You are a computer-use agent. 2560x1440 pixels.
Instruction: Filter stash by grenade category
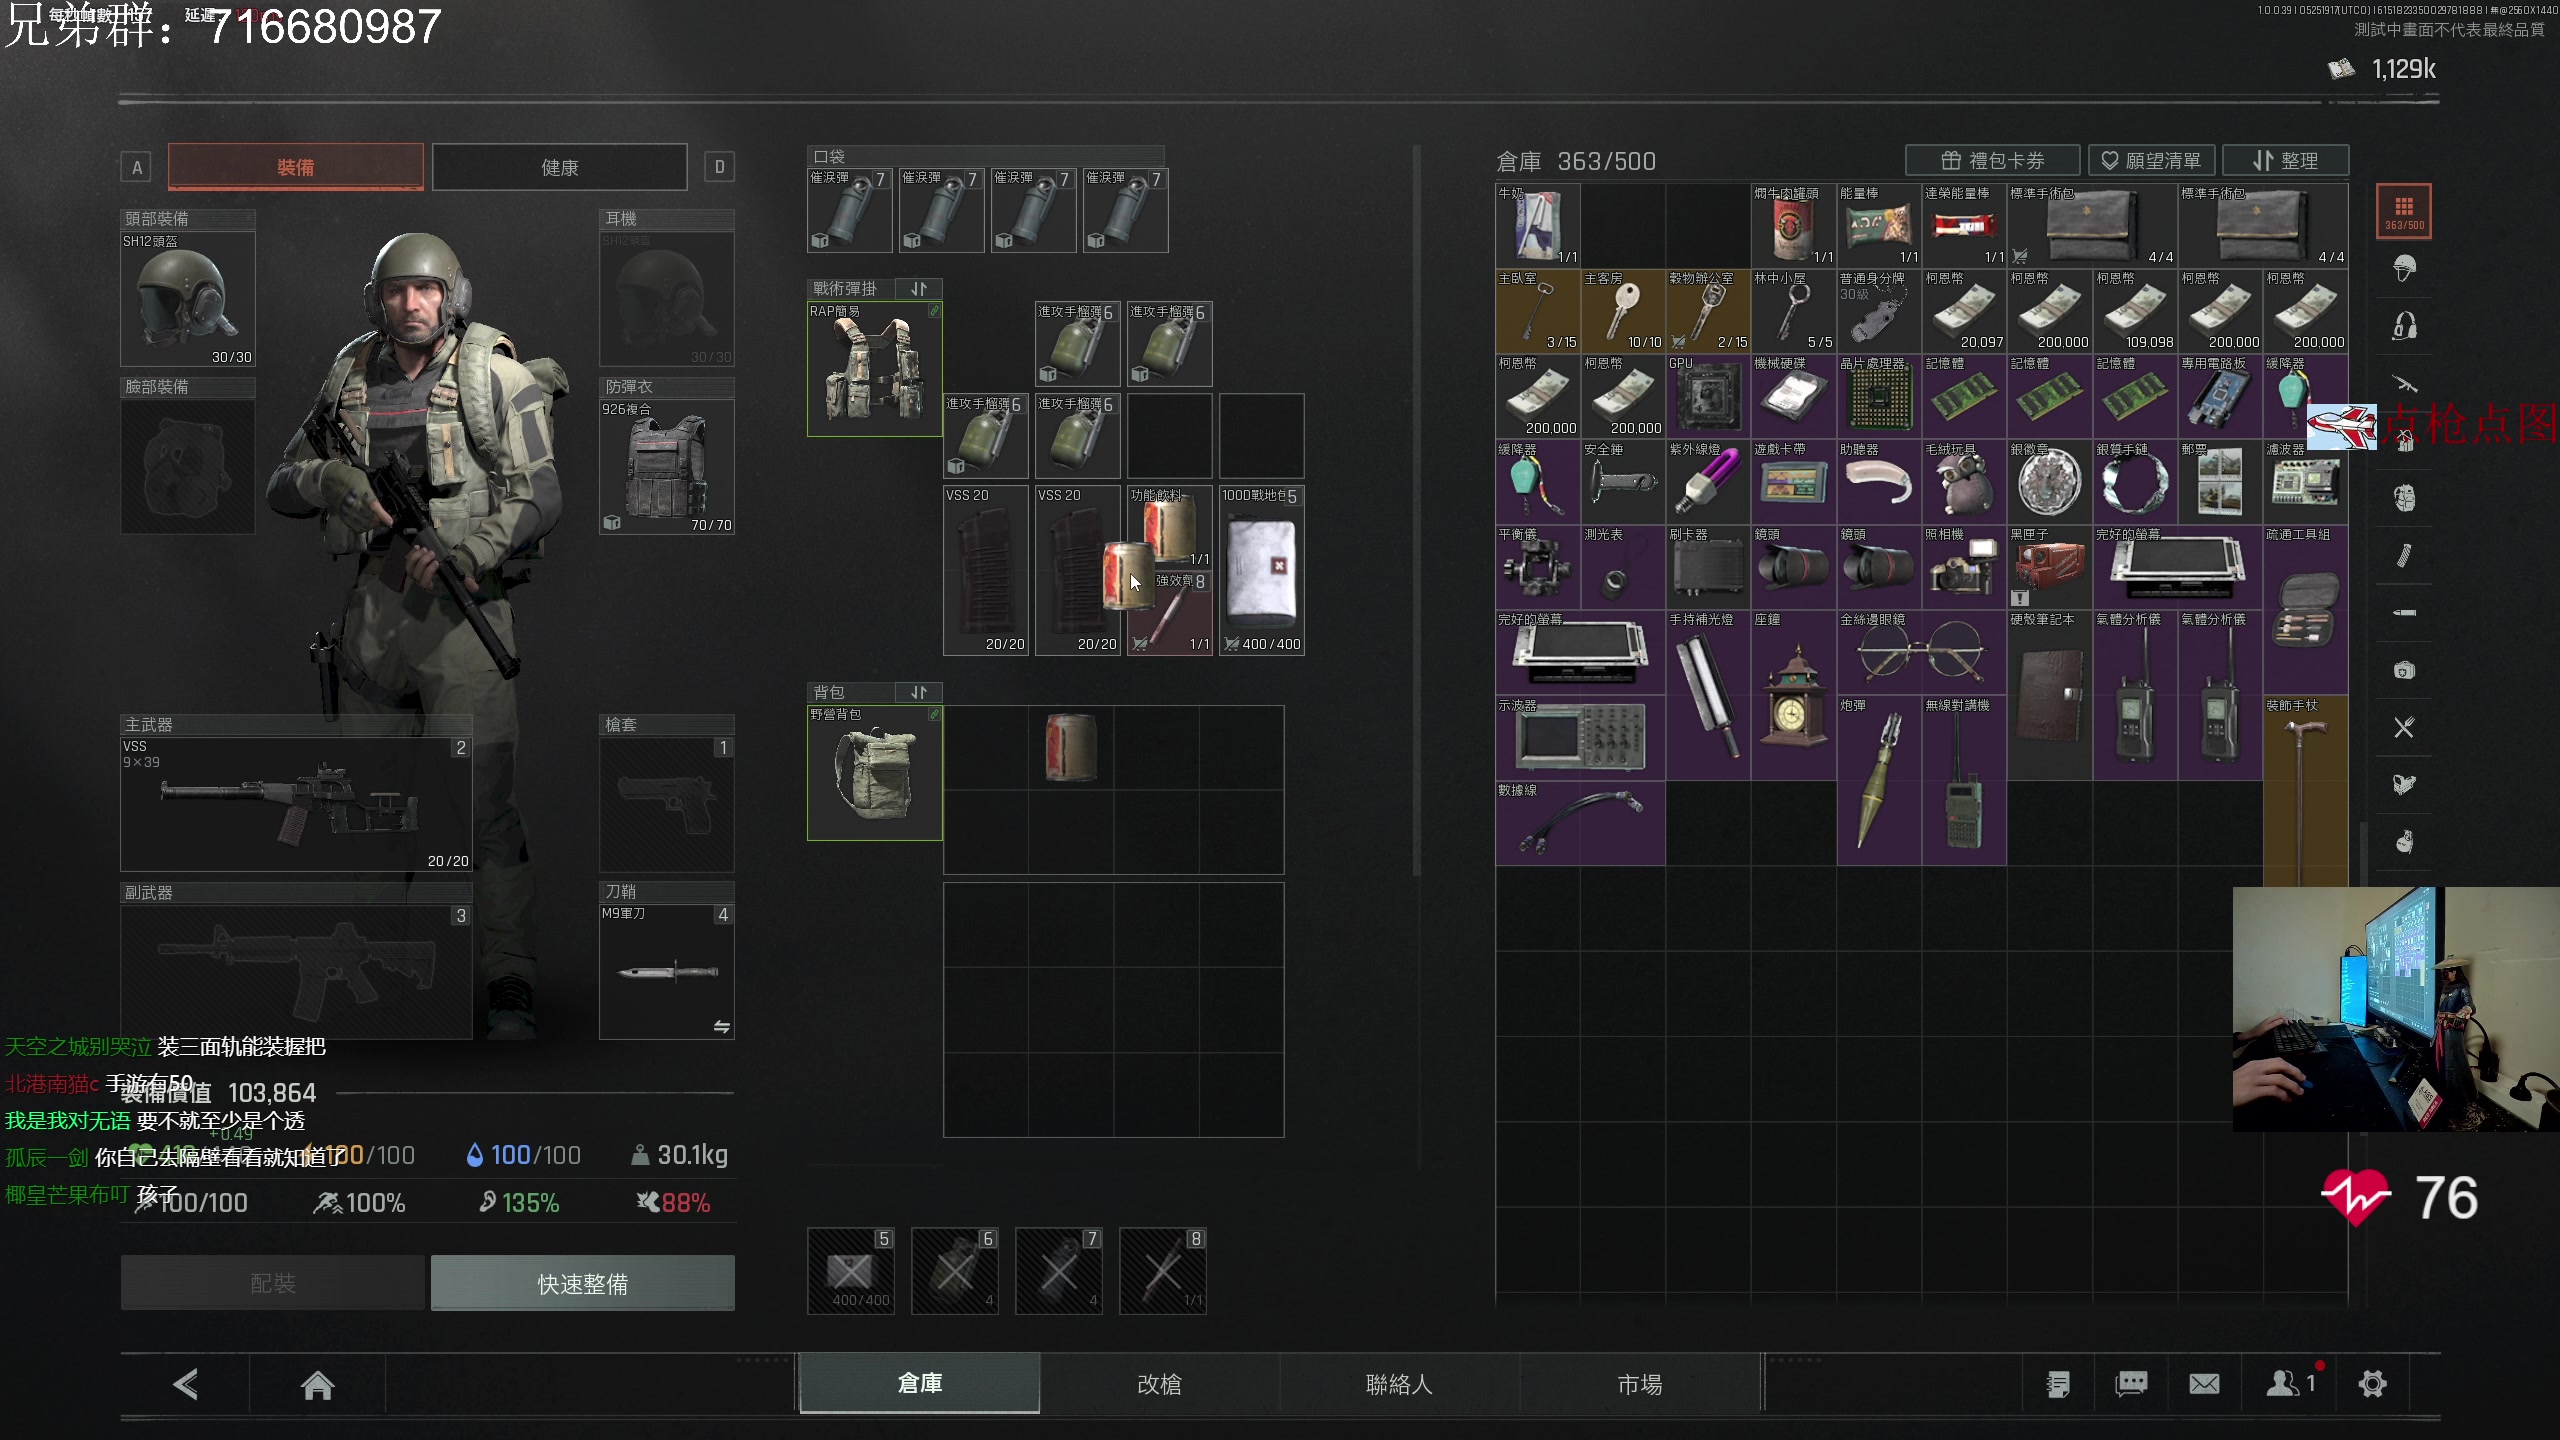pyautogui.click(x=2404, y=842)
